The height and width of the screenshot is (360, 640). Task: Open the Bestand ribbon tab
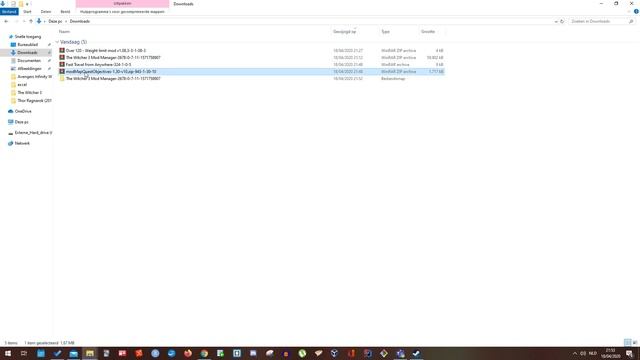click(9, 12)
